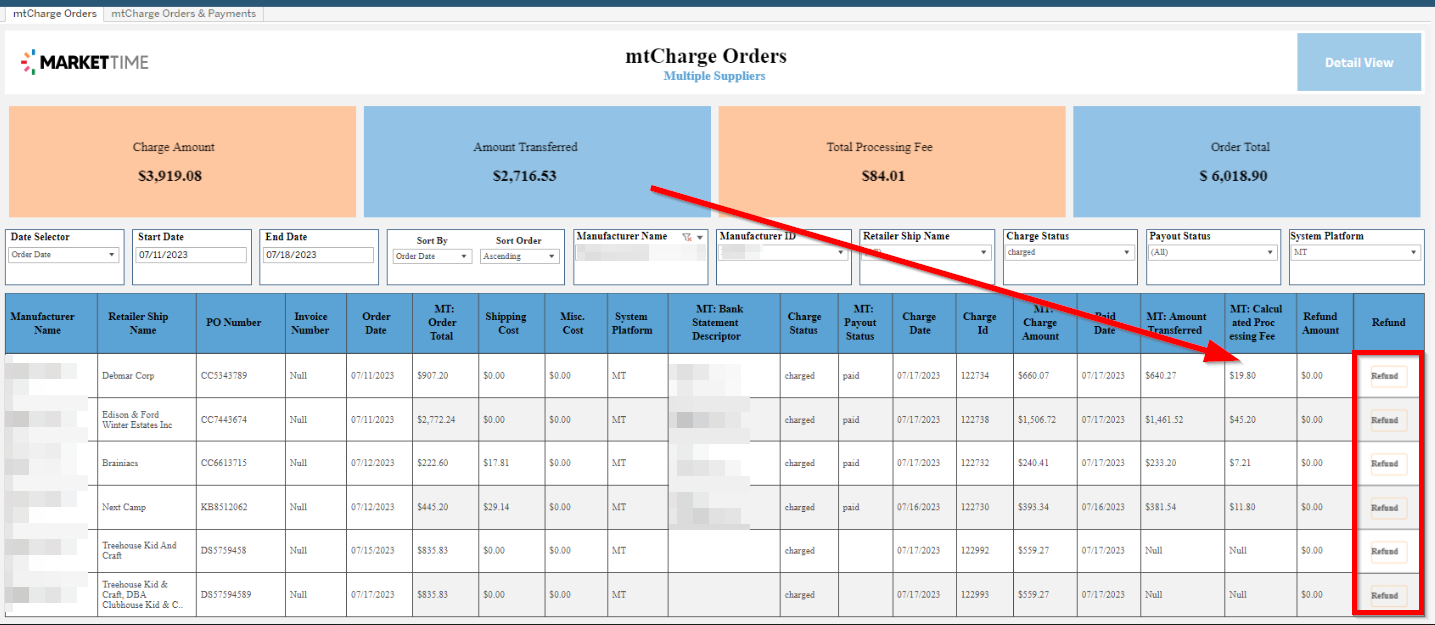Select the Total Processing Fee $84.01 card
1435x625 pixels.
[892, 162]
